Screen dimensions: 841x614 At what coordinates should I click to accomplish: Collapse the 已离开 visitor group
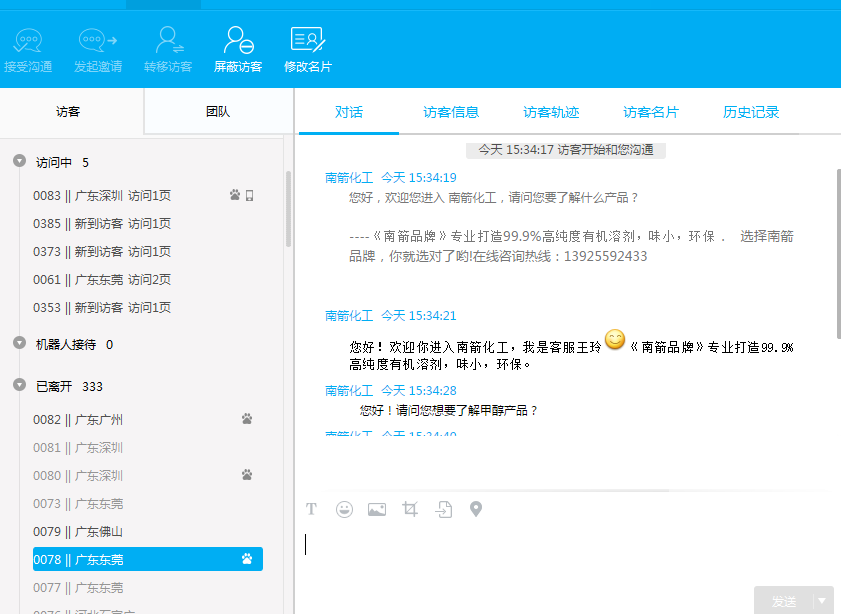[19, 385]
